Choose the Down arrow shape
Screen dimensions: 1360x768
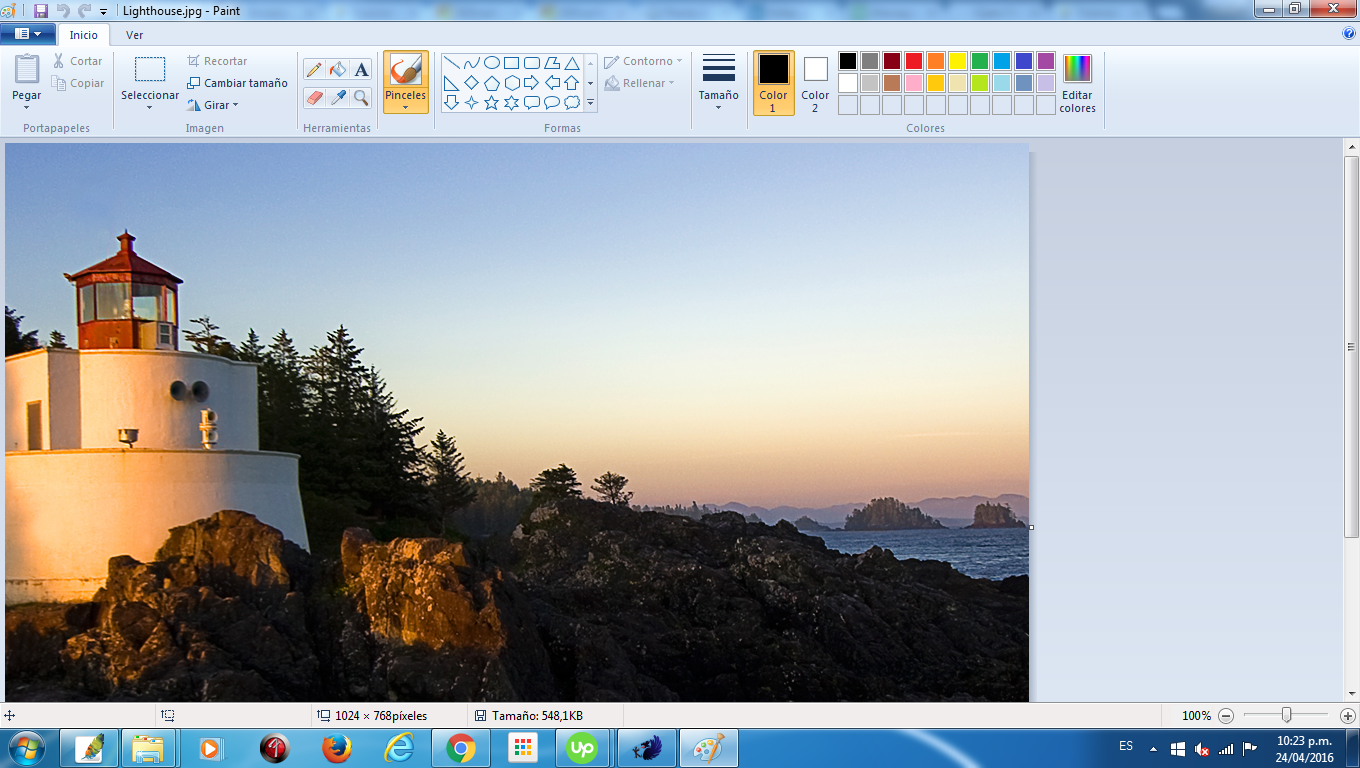pos(452,102)
